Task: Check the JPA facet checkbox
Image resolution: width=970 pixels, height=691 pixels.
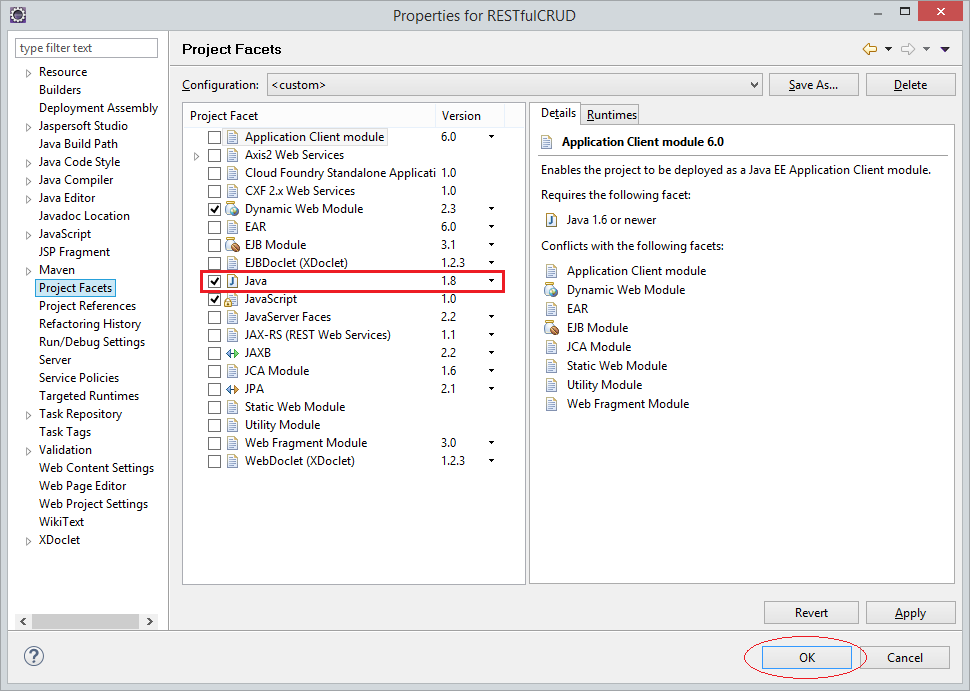Action: [x=214, y=389]
